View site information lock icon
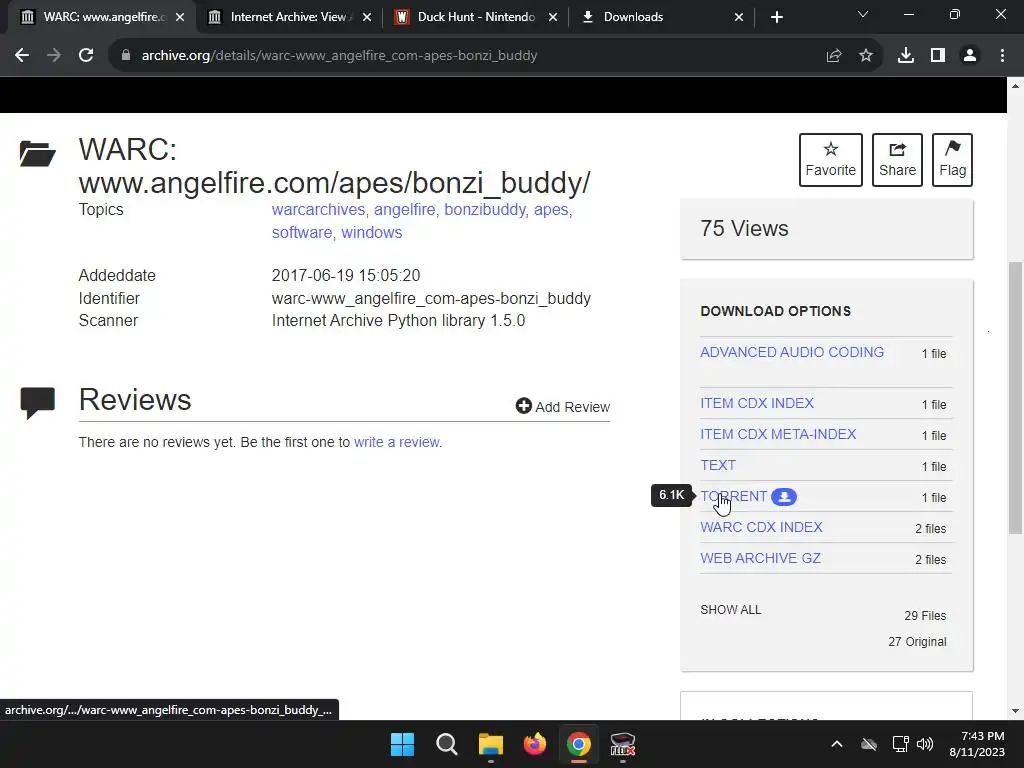 pyautogui.click(x=126, y=56)
